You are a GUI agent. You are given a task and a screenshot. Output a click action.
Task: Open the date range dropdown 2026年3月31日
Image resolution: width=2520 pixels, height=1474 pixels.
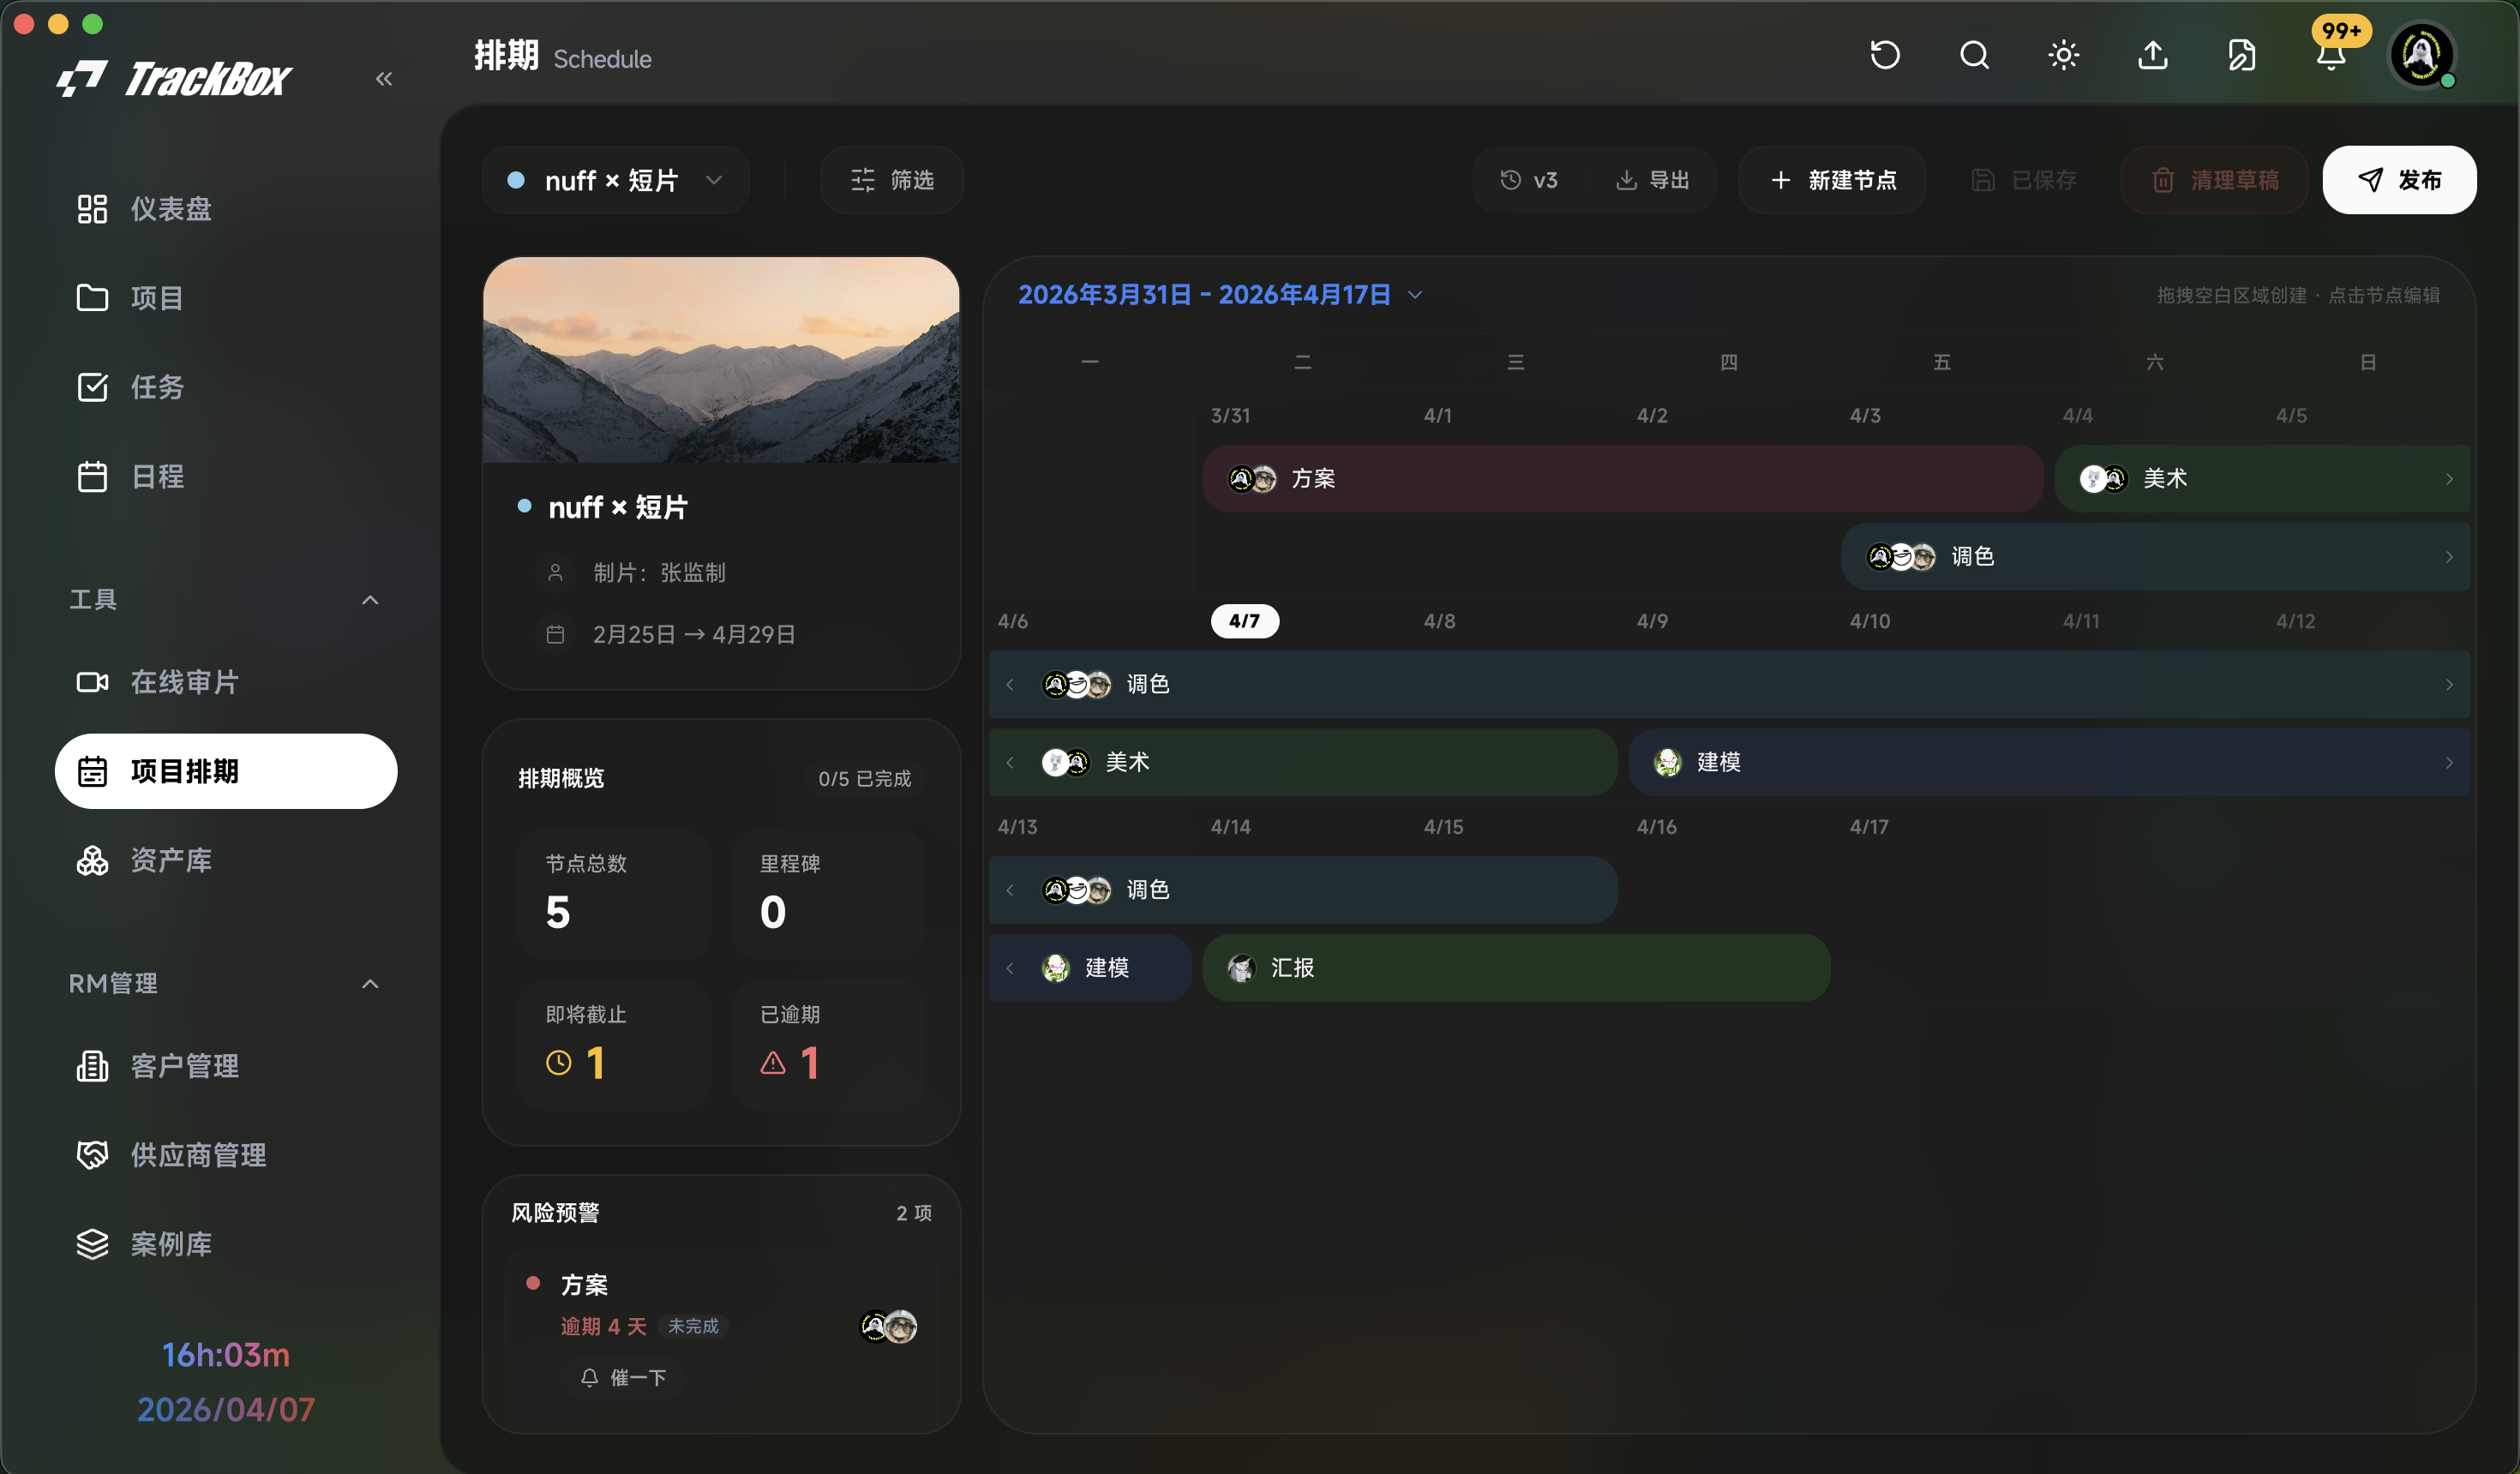pos(1220,295)
